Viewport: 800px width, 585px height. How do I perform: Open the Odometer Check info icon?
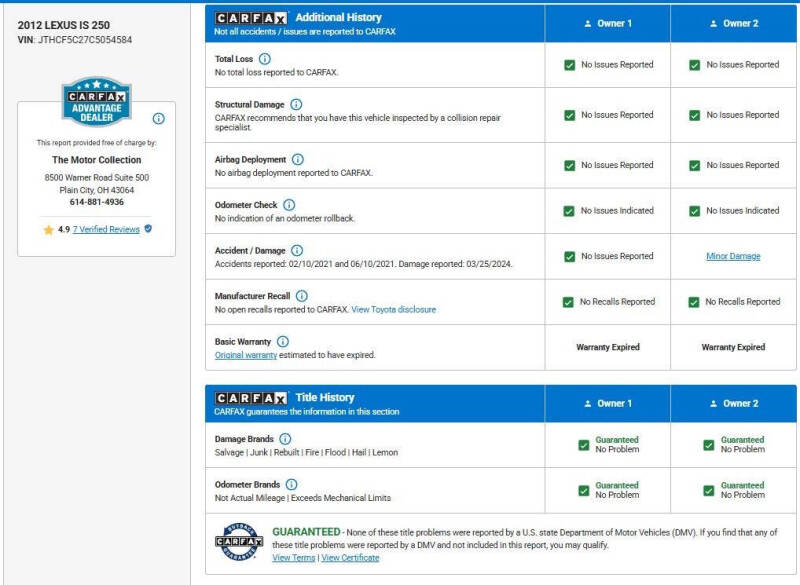[x=289, y=205]
